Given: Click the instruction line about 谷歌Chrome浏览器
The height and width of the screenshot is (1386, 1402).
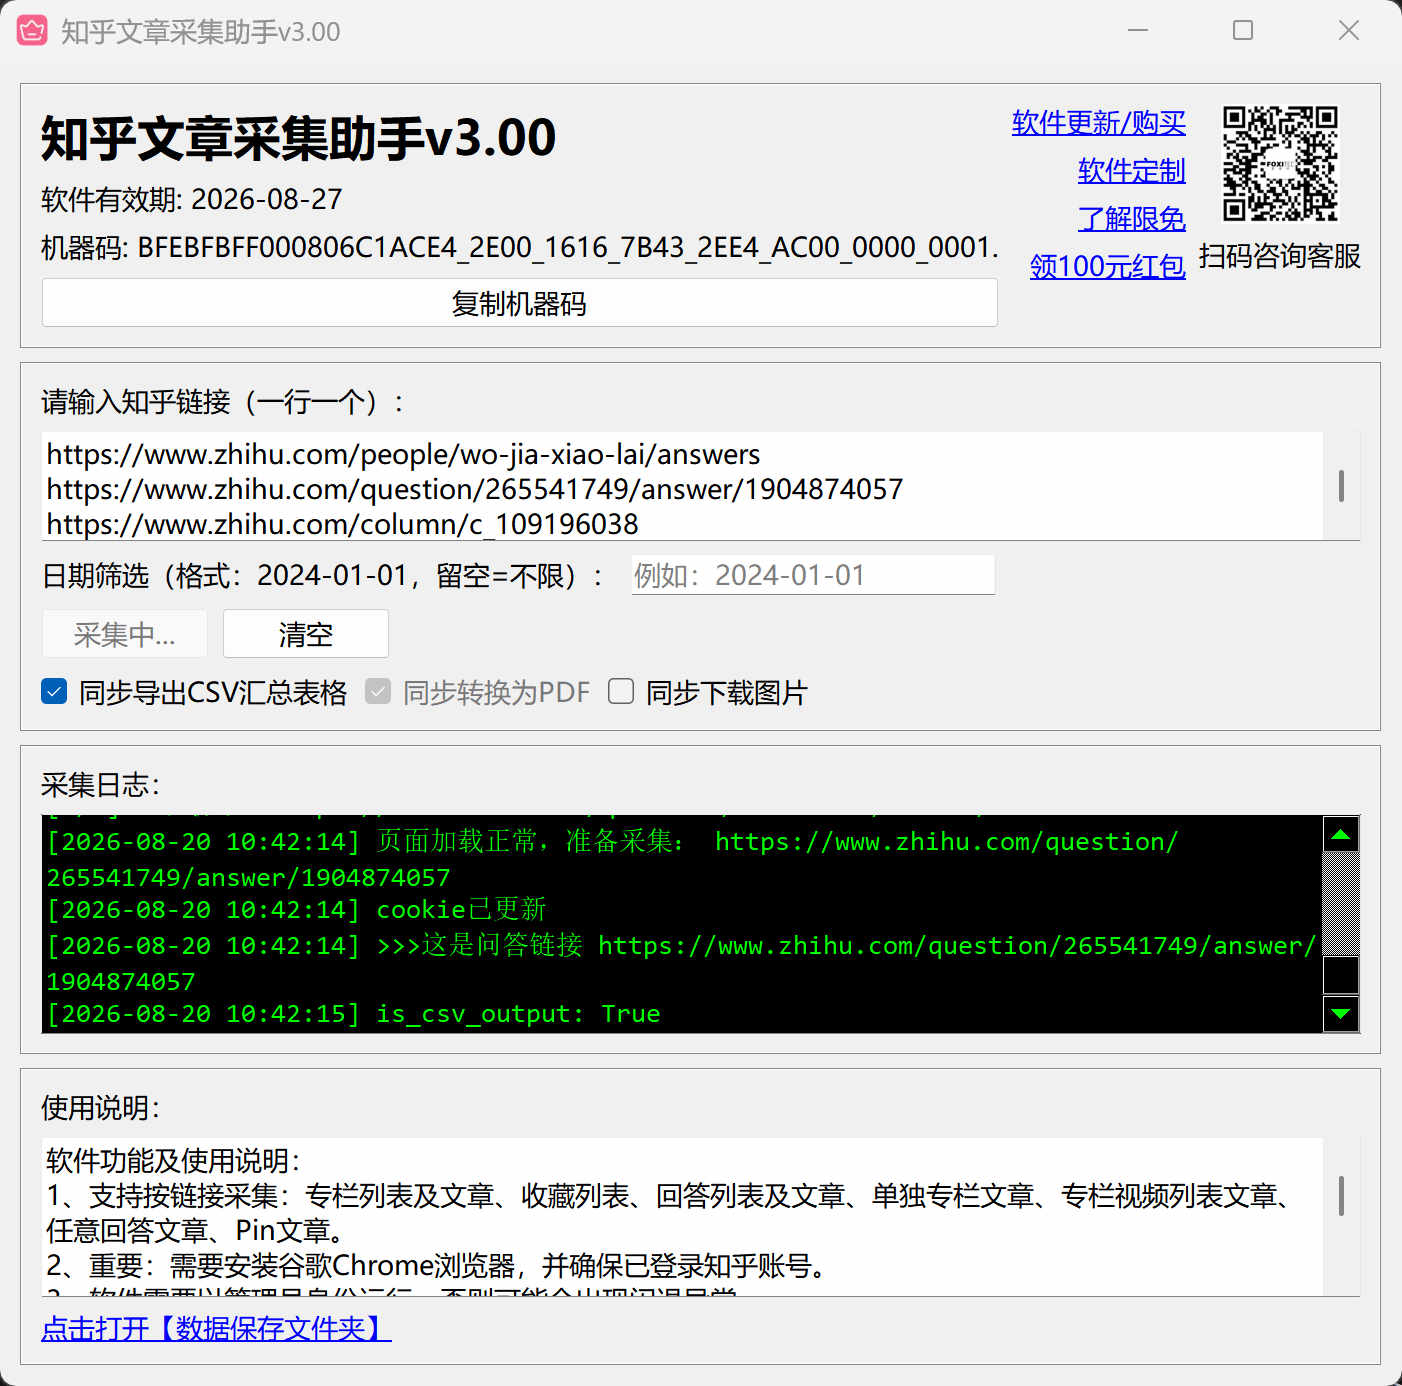Looking at the screenshot, I should coord(439,1266).
